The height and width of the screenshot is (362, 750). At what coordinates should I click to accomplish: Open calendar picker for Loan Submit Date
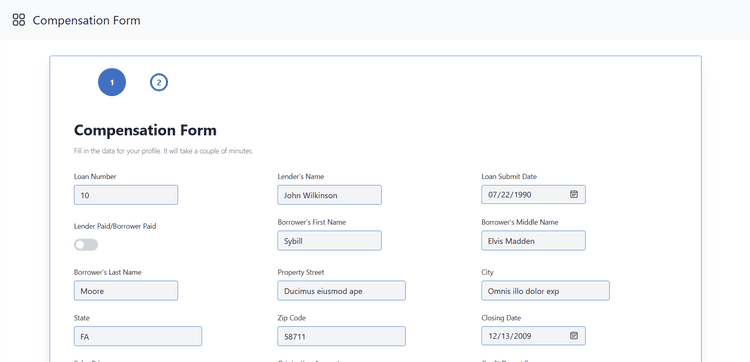pos(574,195)
